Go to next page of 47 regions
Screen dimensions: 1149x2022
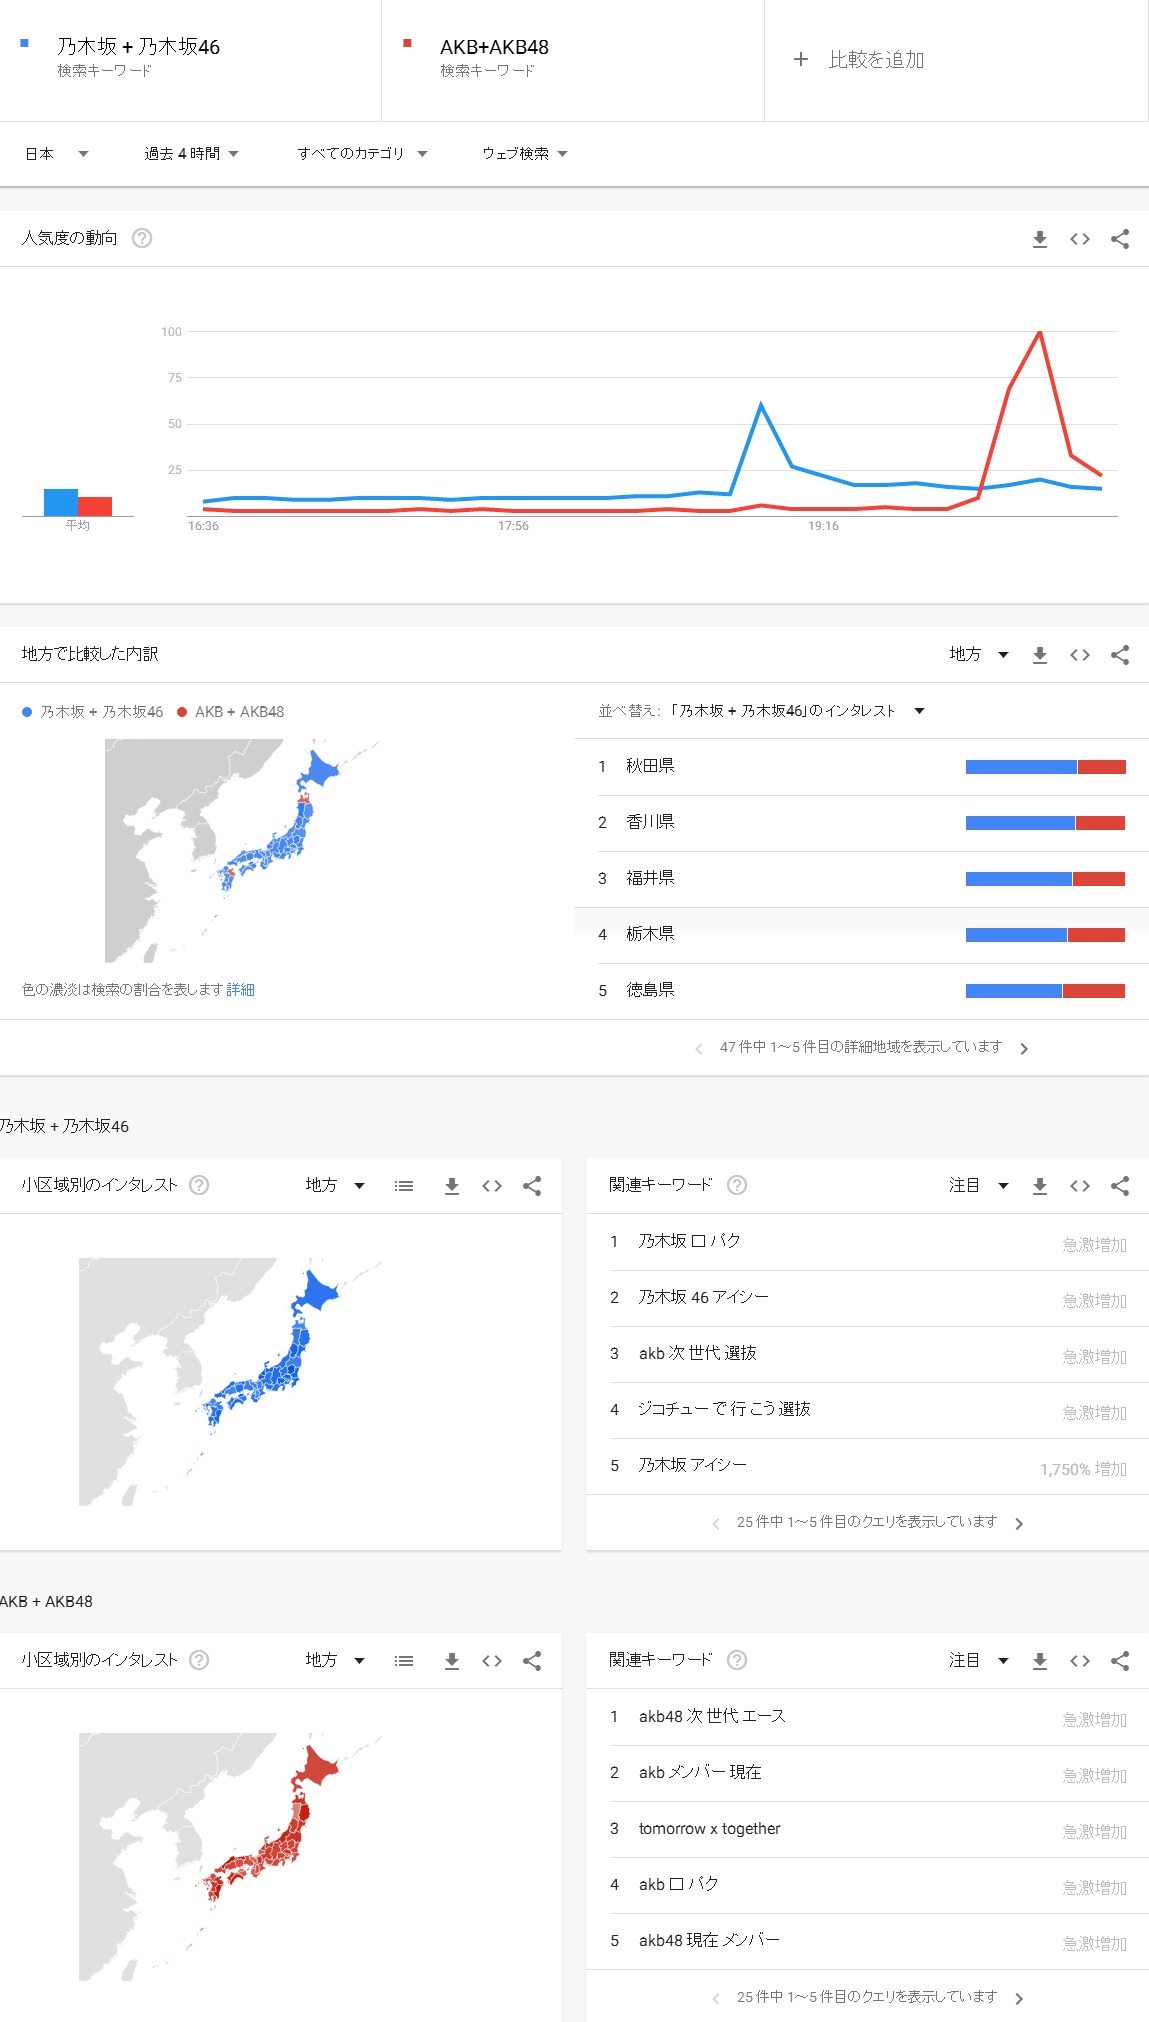pyautogui.click(x=1024, y=1048)
